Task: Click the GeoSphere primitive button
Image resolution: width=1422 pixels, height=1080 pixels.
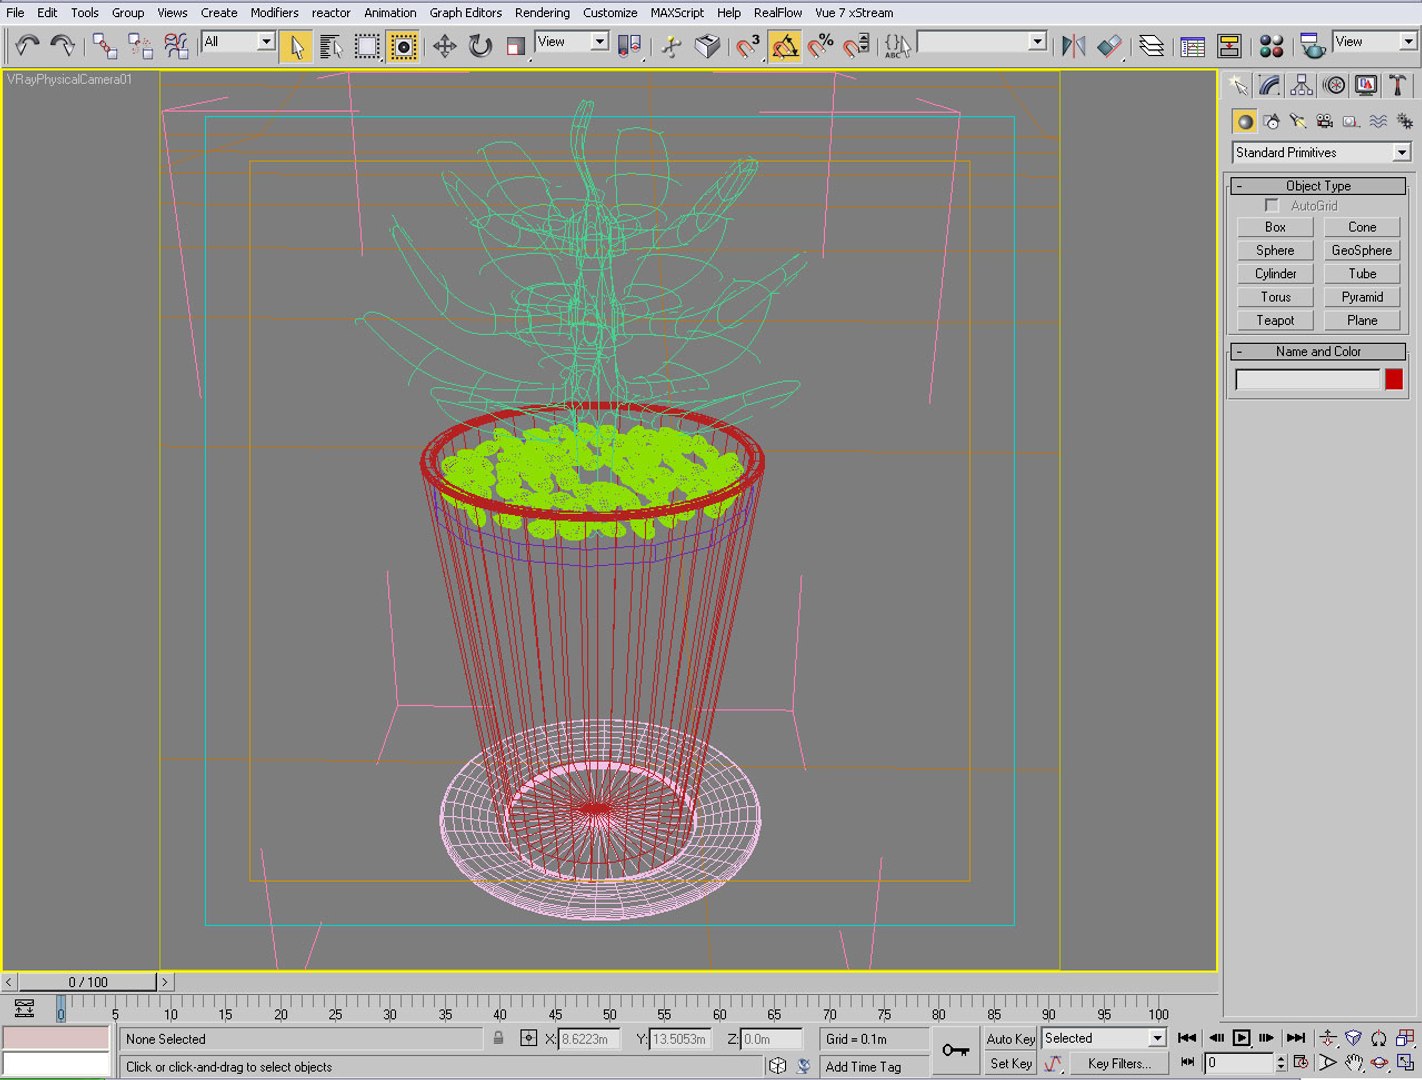Action: 1361,251
